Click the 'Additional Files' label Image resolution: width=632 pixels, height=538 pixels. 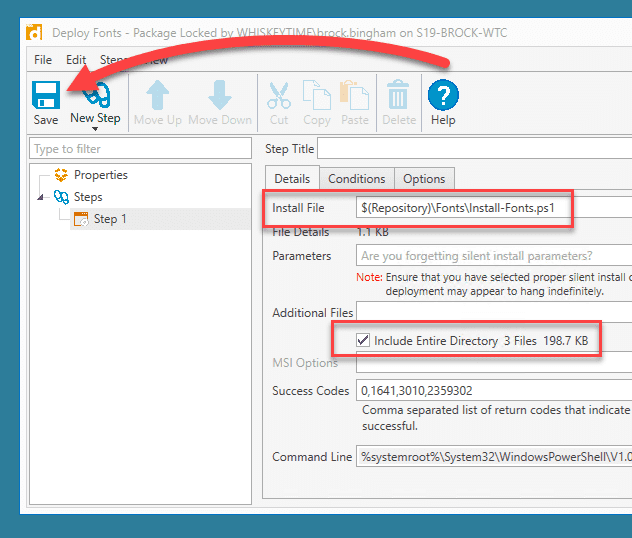click(x=312, y=313)
